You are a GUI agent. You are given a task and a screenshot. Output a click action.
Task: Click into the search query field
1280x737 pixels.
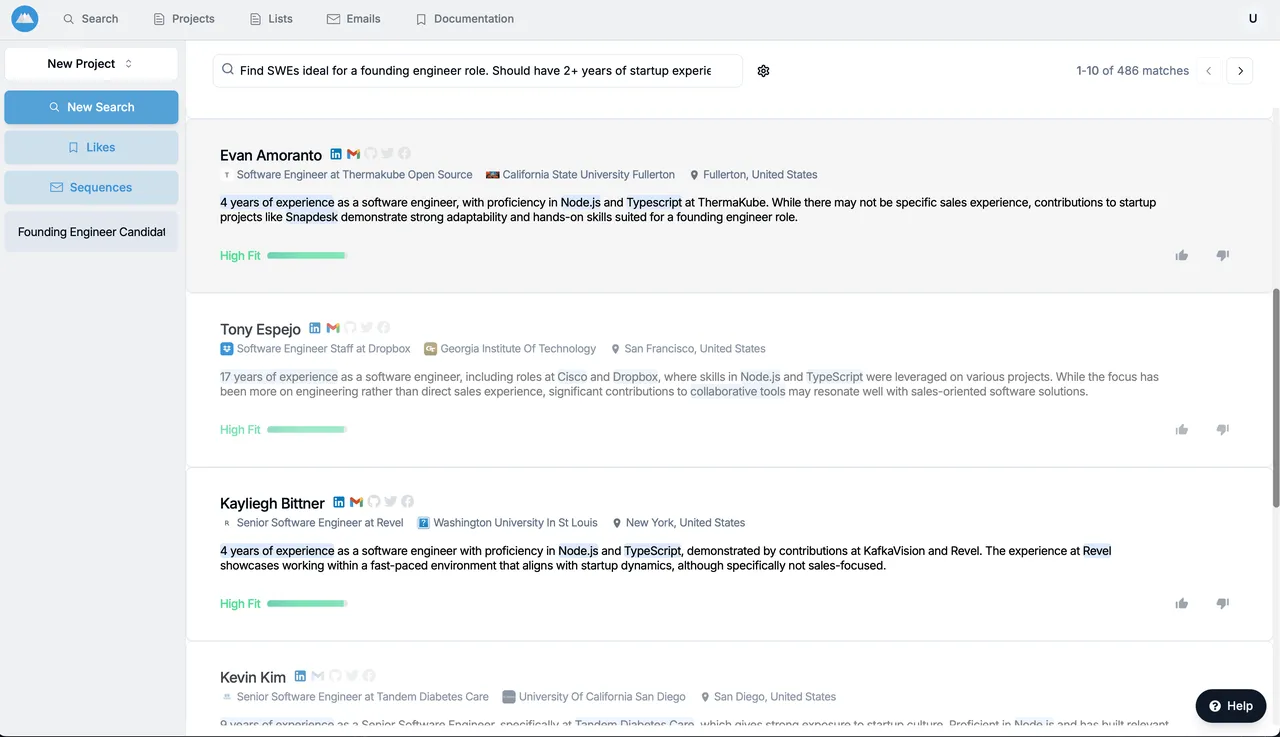(477, 71)
